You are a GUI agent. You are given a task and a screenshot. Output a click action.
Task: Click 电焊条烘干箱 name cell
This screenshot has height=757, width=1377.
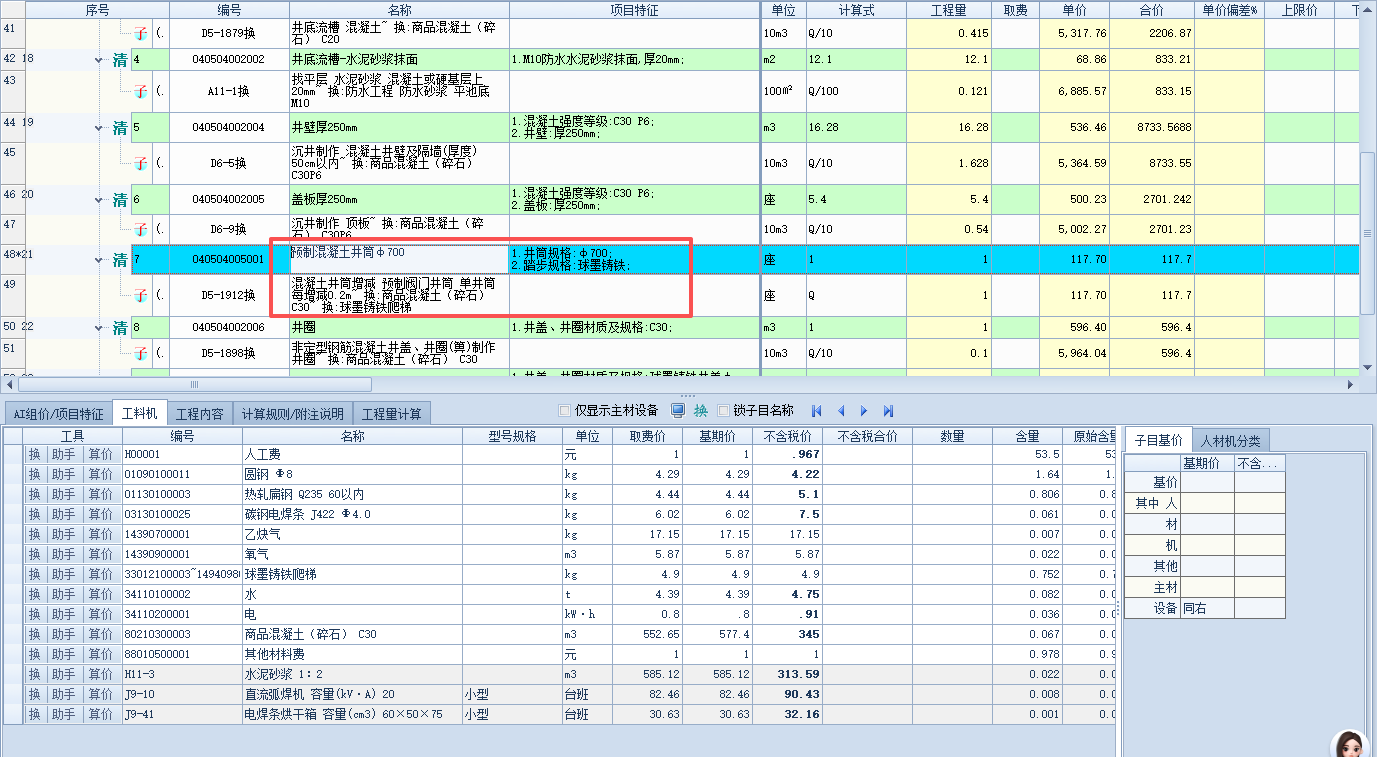(x=352, y=714)
